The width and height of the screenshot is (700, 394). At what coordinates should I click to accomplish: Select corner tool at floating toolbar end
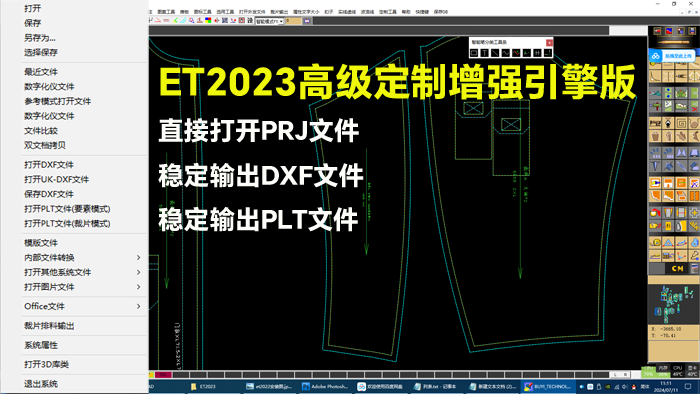[x=548, y=53]
